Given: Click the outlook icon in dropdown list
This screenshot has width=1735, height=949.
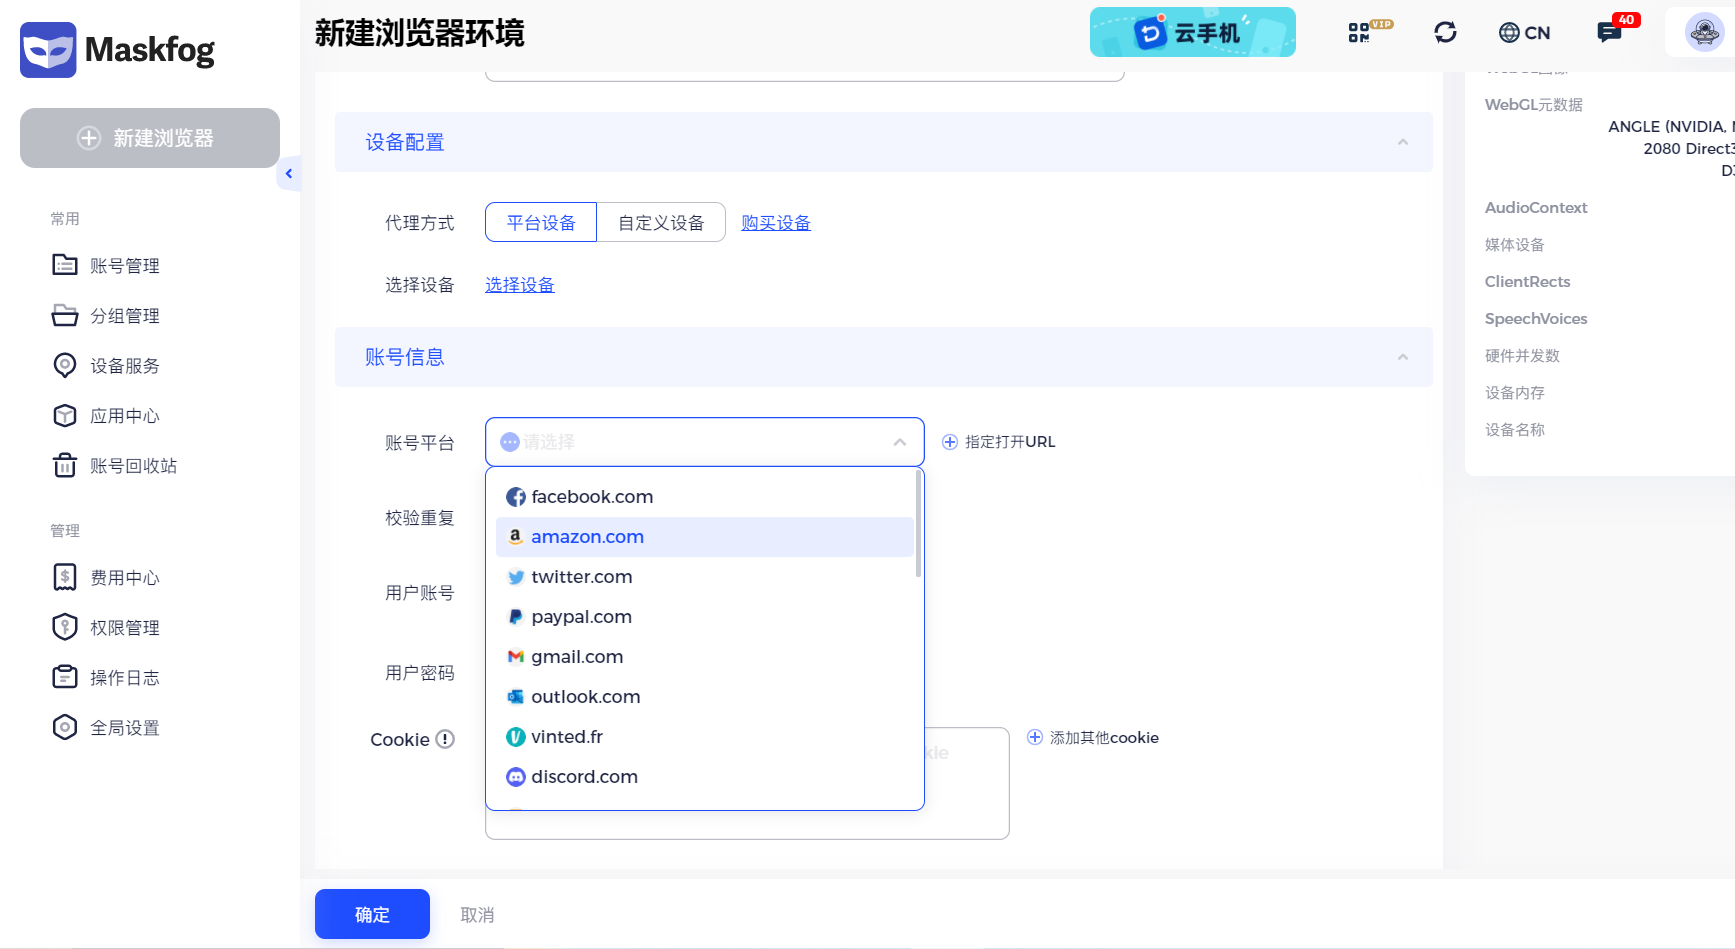Looking at the screenshot, I should click(516, 697).
